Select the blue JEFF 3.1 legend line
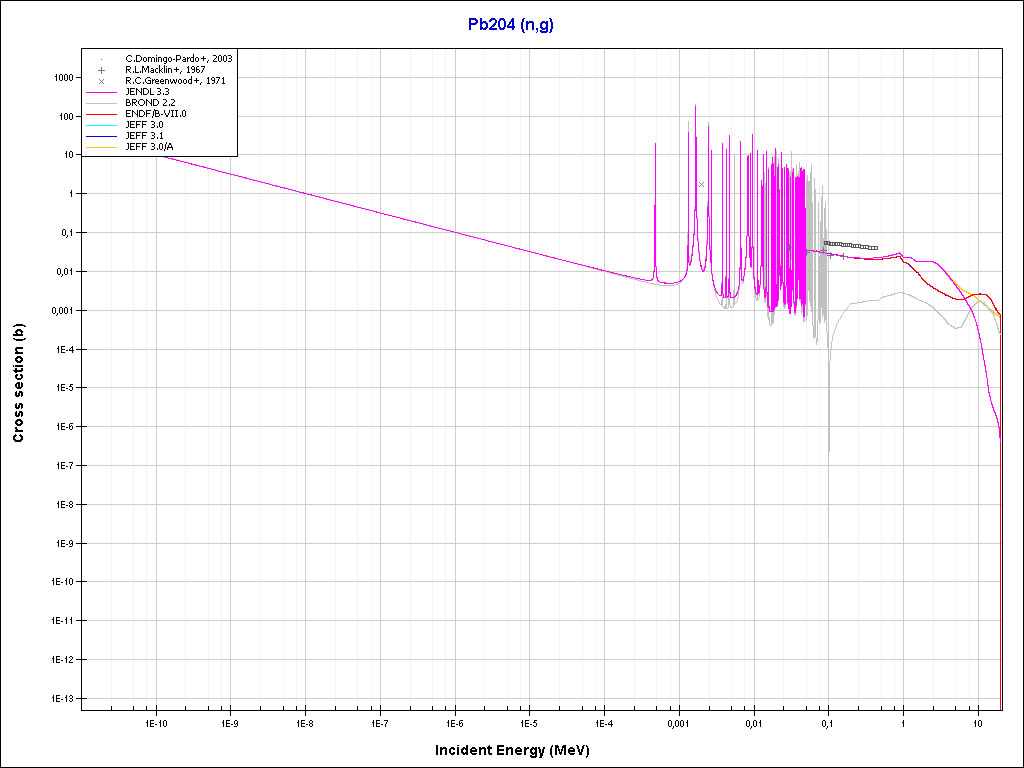The image size is (1024, 768). (x=102, y=136)
